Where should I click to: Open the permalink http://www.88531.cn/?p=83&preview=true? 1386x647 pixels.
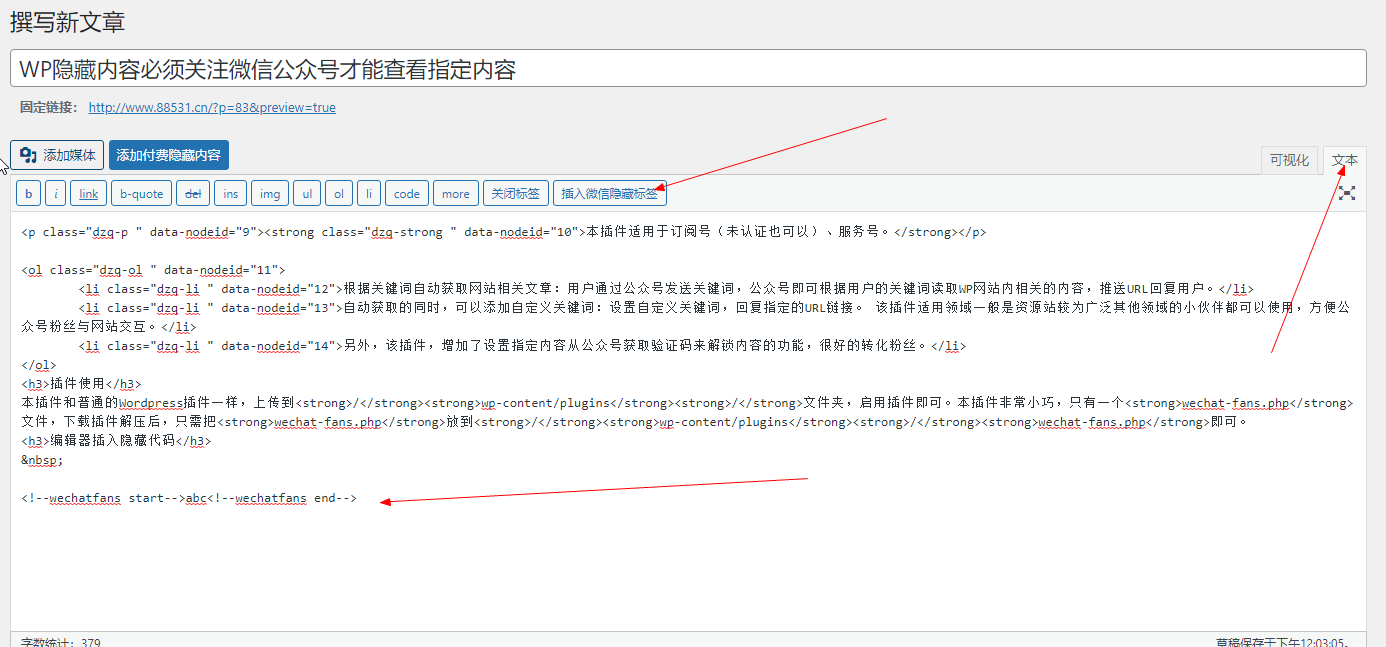pos(212,107)
